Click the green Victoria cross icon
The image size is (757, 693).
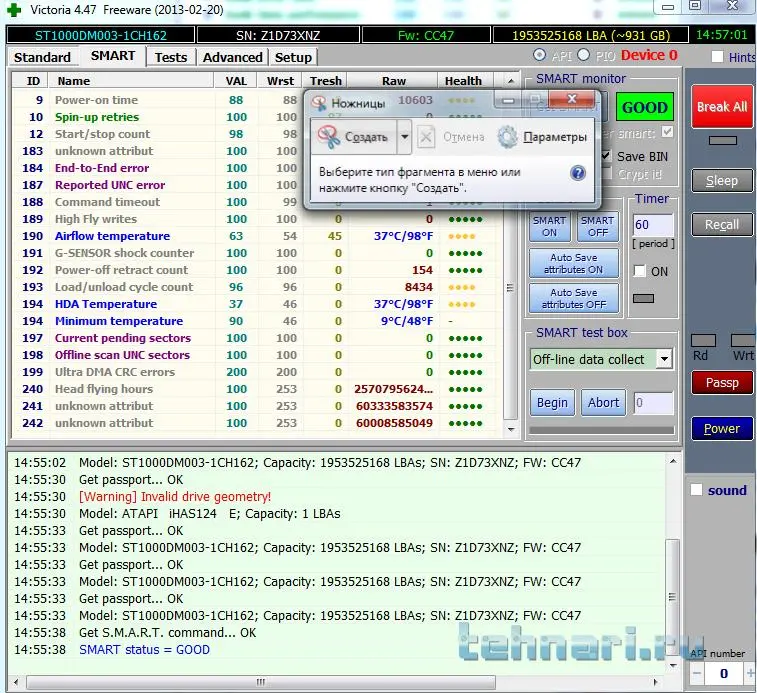click(12, 9)
